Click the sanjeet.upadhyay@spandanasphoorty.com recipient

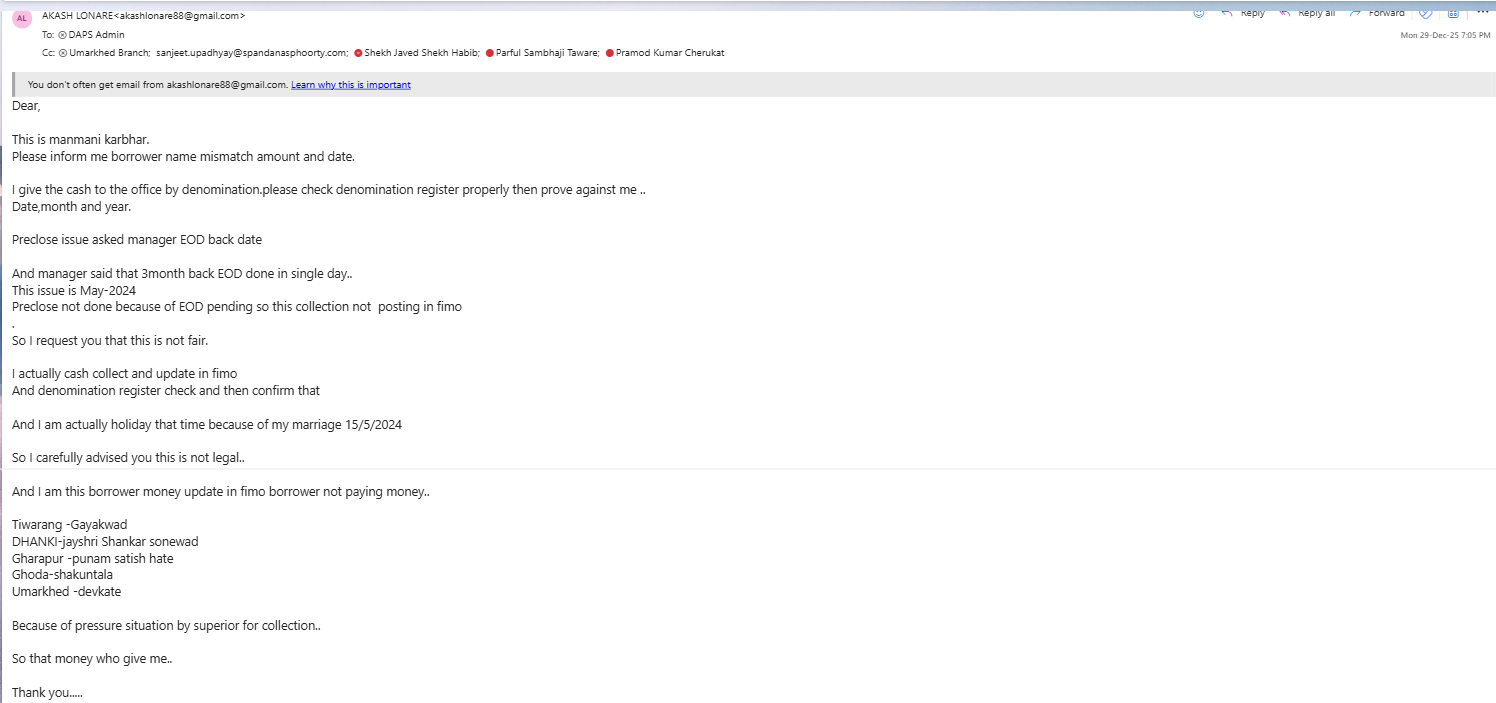click(252, 53)
